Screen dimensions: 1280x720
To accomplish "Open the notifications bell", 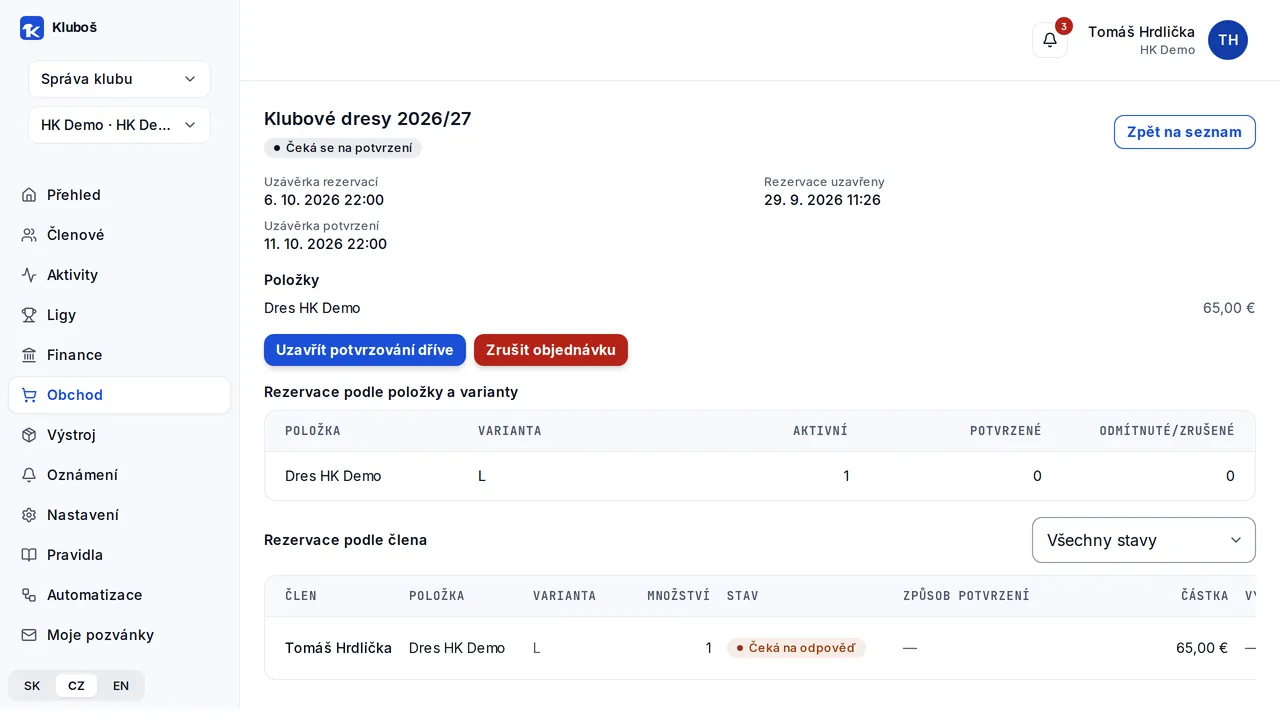I will (x=1050, y=40).
